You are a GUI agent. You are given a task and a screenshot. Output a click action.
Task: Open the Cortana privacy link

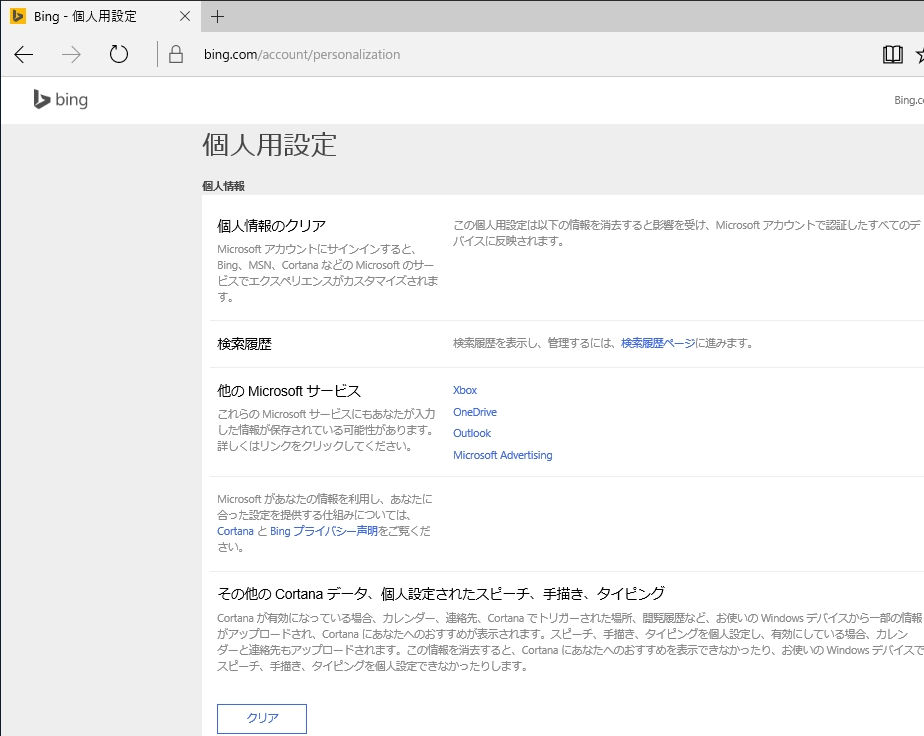coord(235,531)
